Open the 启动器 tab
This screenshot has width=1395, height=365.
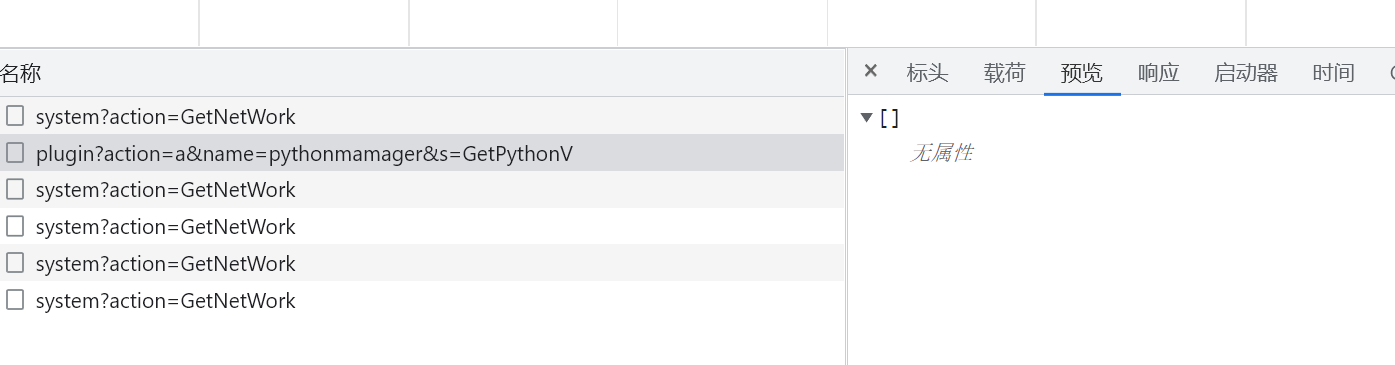pos(1246,72)
